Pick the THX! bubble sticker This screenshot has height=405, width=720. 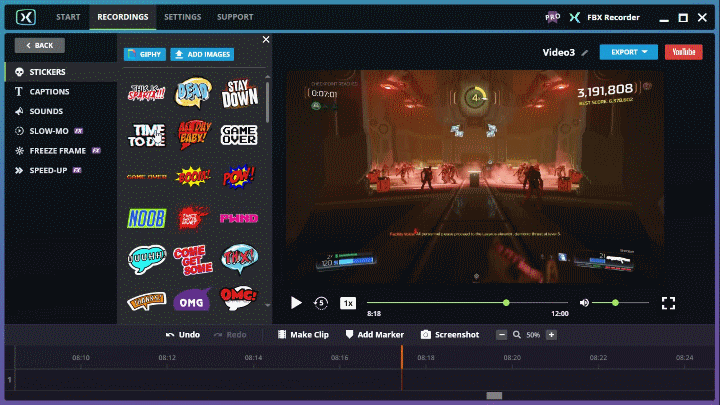(x=239, y=259)
